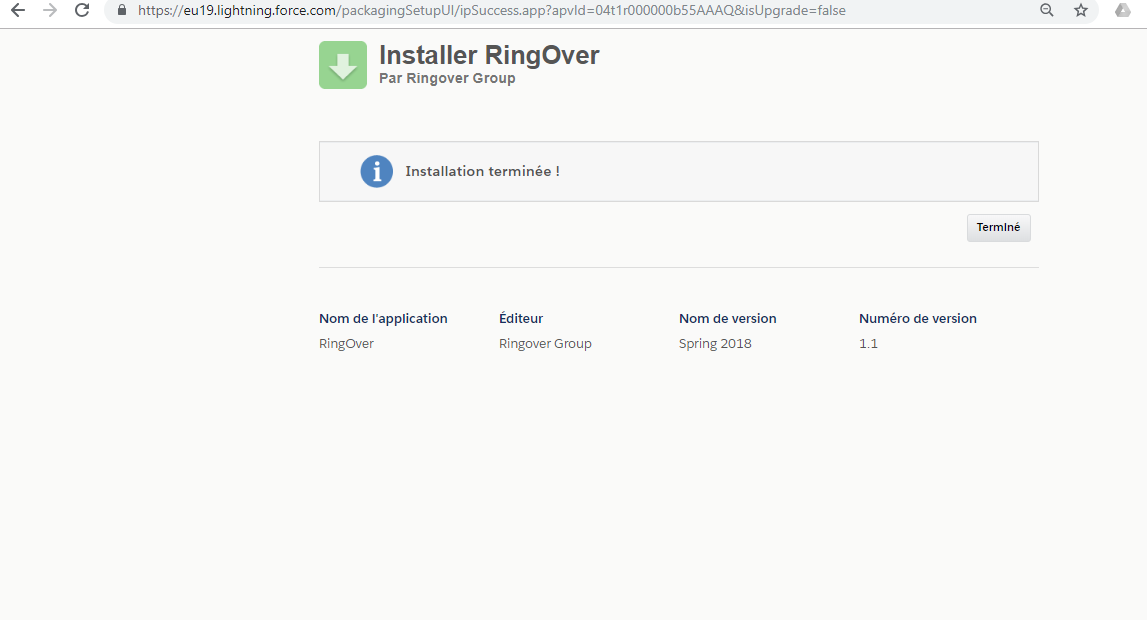Viewport: 1147px width, 620px height.
Task: Click the green RingOver install package icon
Action: 343,65
